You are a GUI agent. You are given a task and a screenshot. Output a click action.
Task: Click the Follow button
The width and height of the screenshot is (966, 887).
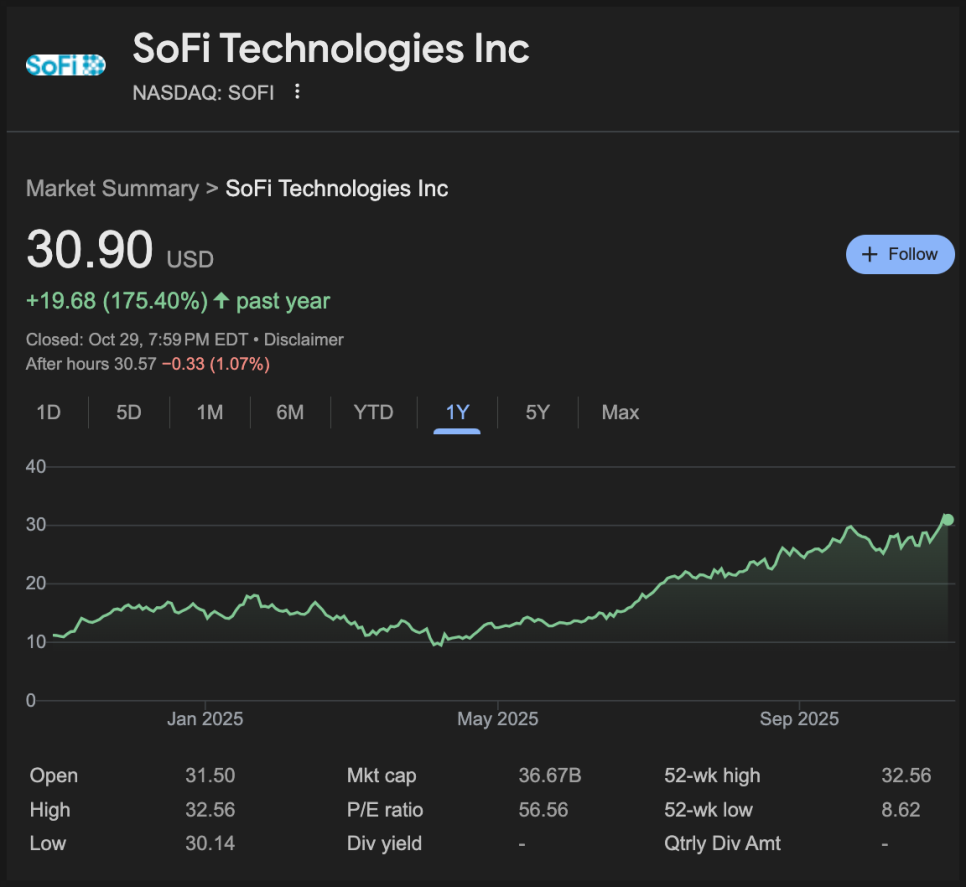pos(900,254)
